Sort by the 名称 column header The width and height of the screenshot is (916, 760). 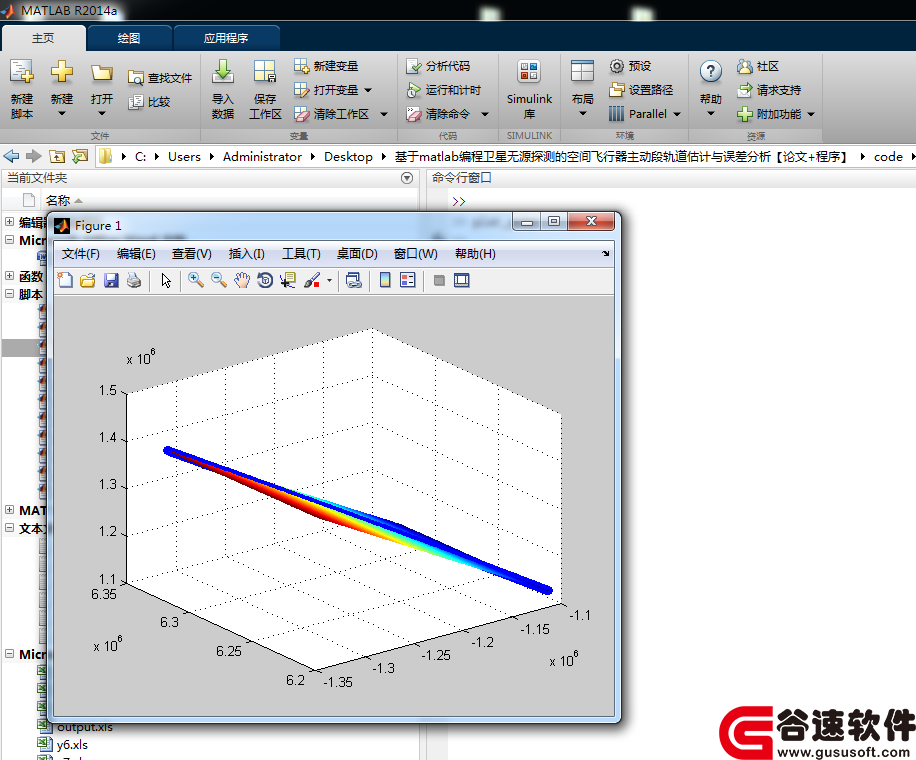click(x=58, y=200)
